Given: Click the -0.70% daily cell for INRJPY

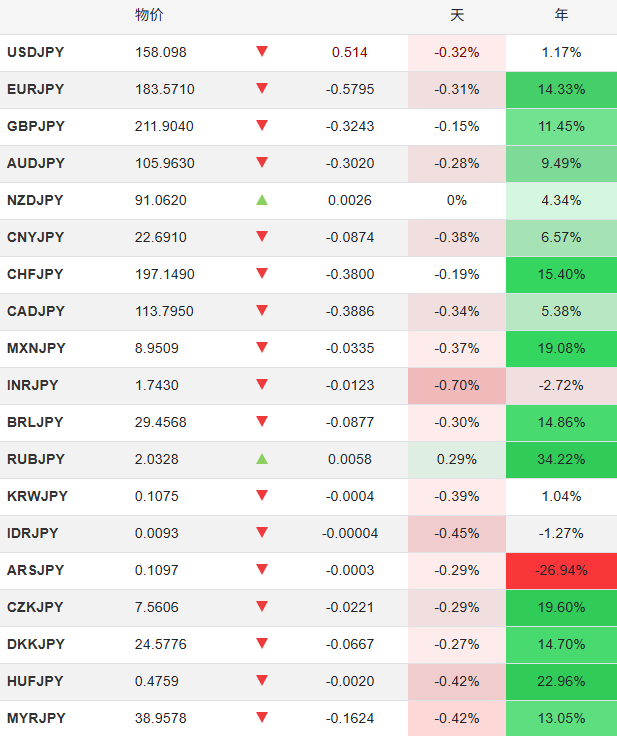Looking at the screenshot, I should click(457, 385).
